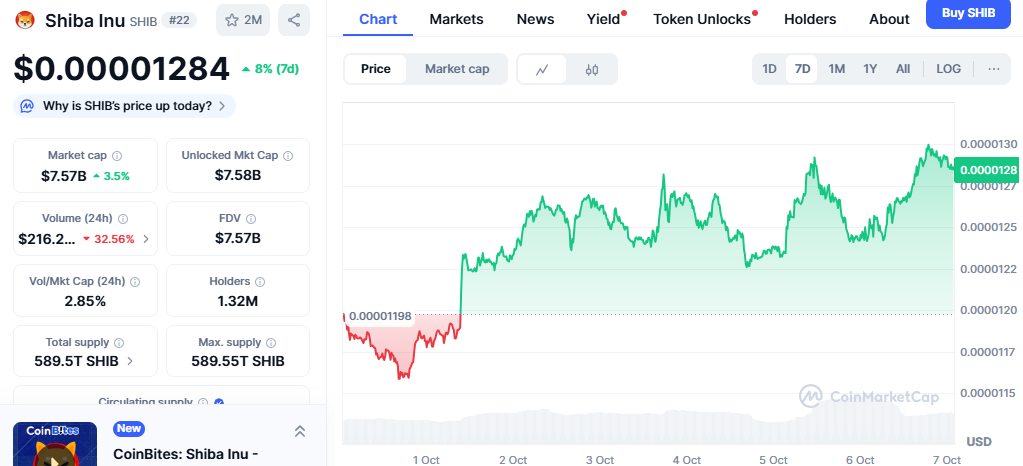This screenshot has height=466, width=1023.
Task: Select the 1M time range button
Action: tap(837, 69)
